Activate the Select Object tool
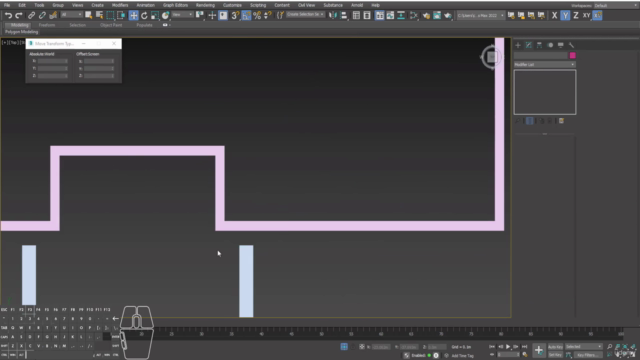Screen dimensions: 640x360 [x=89, y=16]
